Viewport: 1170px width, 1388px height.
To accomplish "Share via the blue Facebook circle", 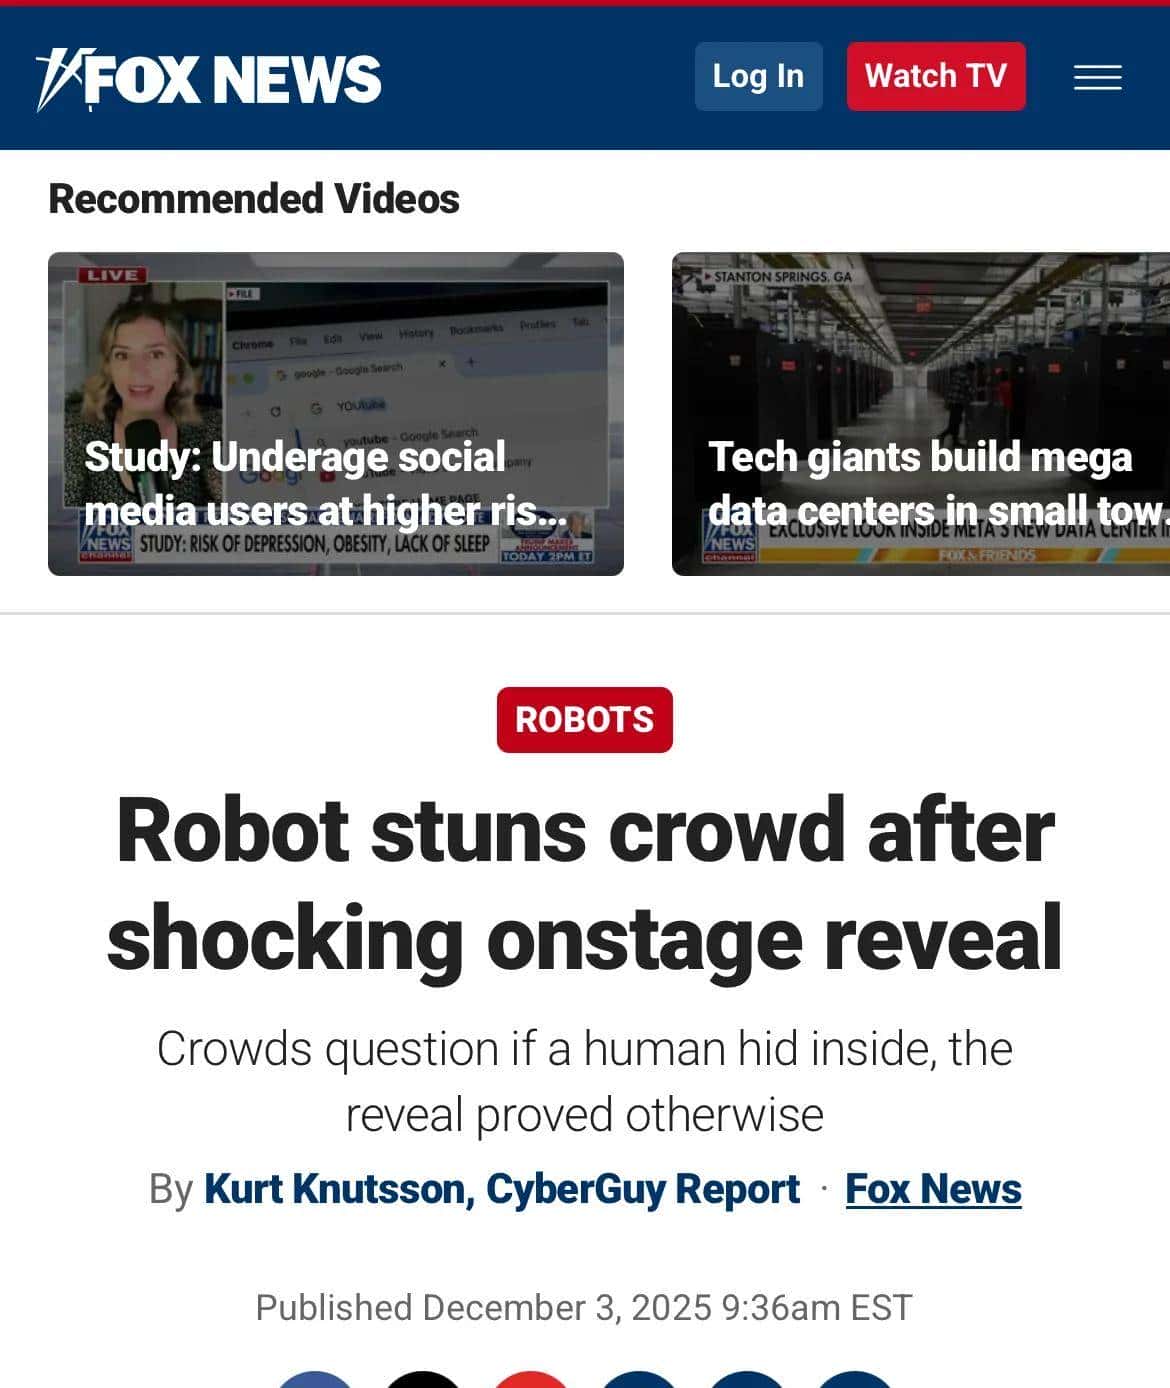I will (x=315, y=1379).
